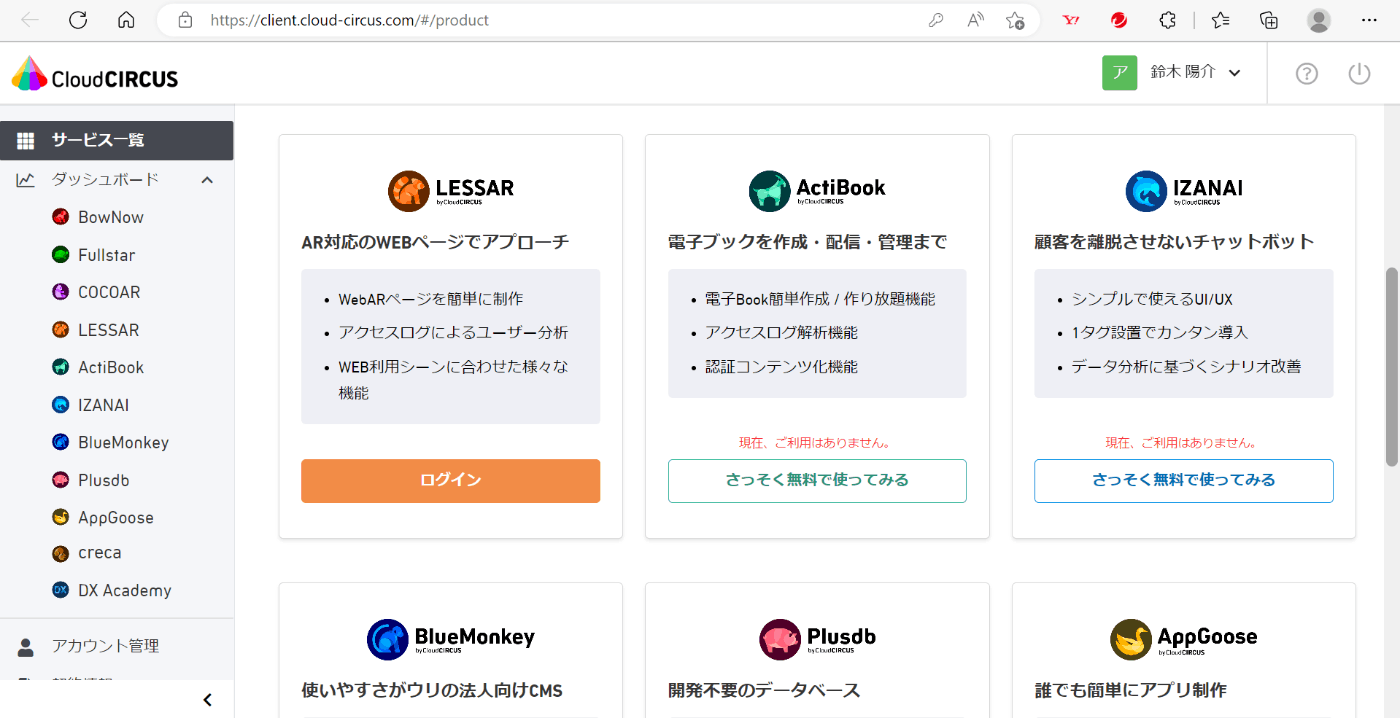Click the CloudCIRCUS logo
The image size is (1400, 718).
click(95, 73)
